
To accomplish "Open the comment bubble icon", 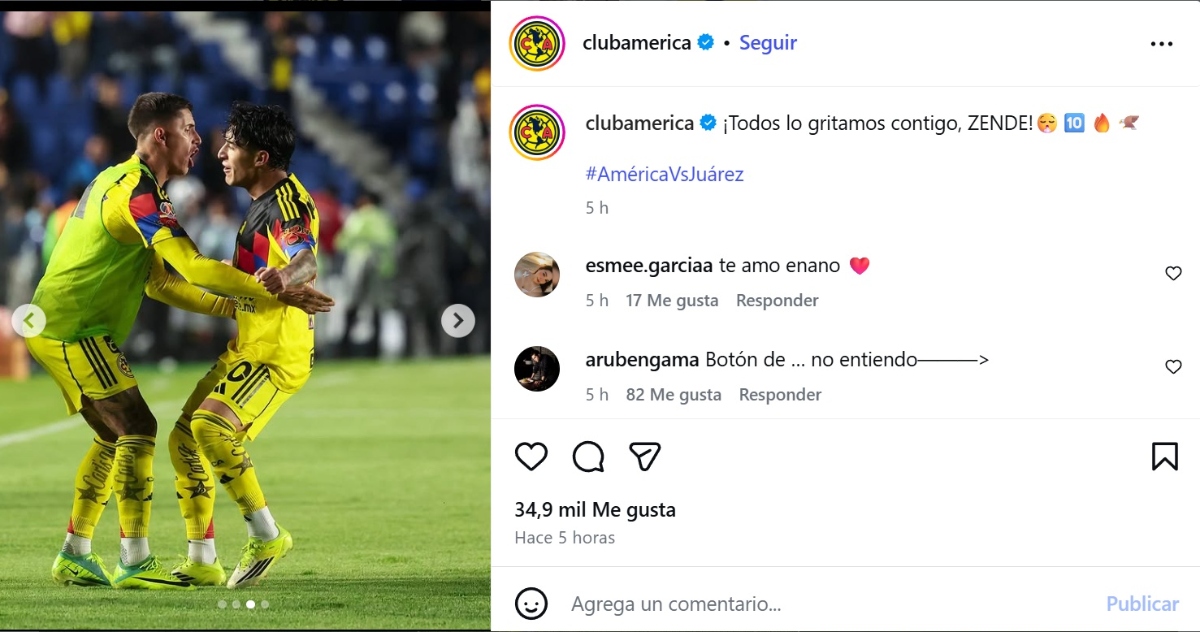I will (588, 456).
